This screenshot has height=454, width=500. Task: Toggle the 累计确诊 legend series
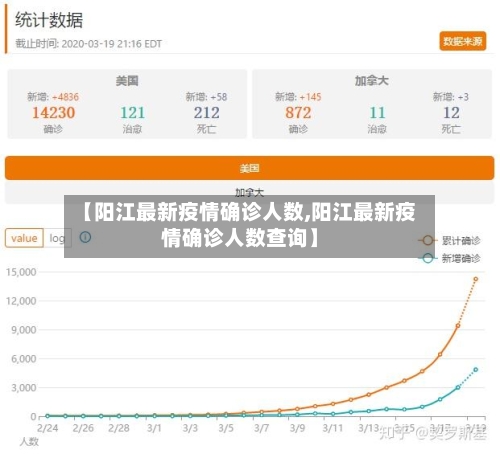click(450, 240)
